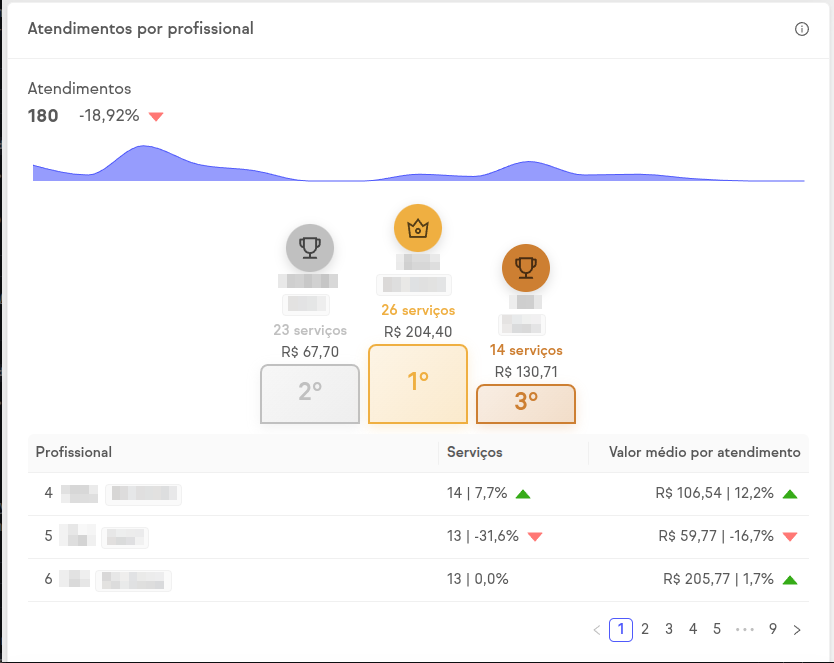Click the green up arrow next to 7,7%
This screenshot has width=834, height=663.
click(523, 494)
